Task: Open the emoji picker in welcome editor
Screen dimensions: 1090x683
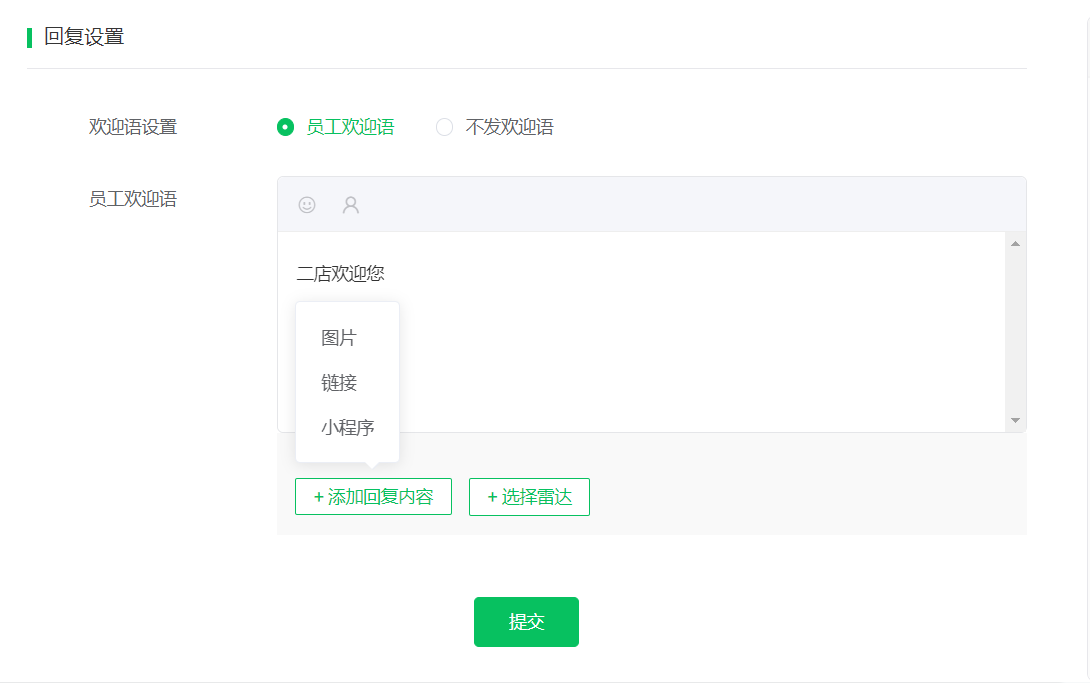Action: click(307, 205)
